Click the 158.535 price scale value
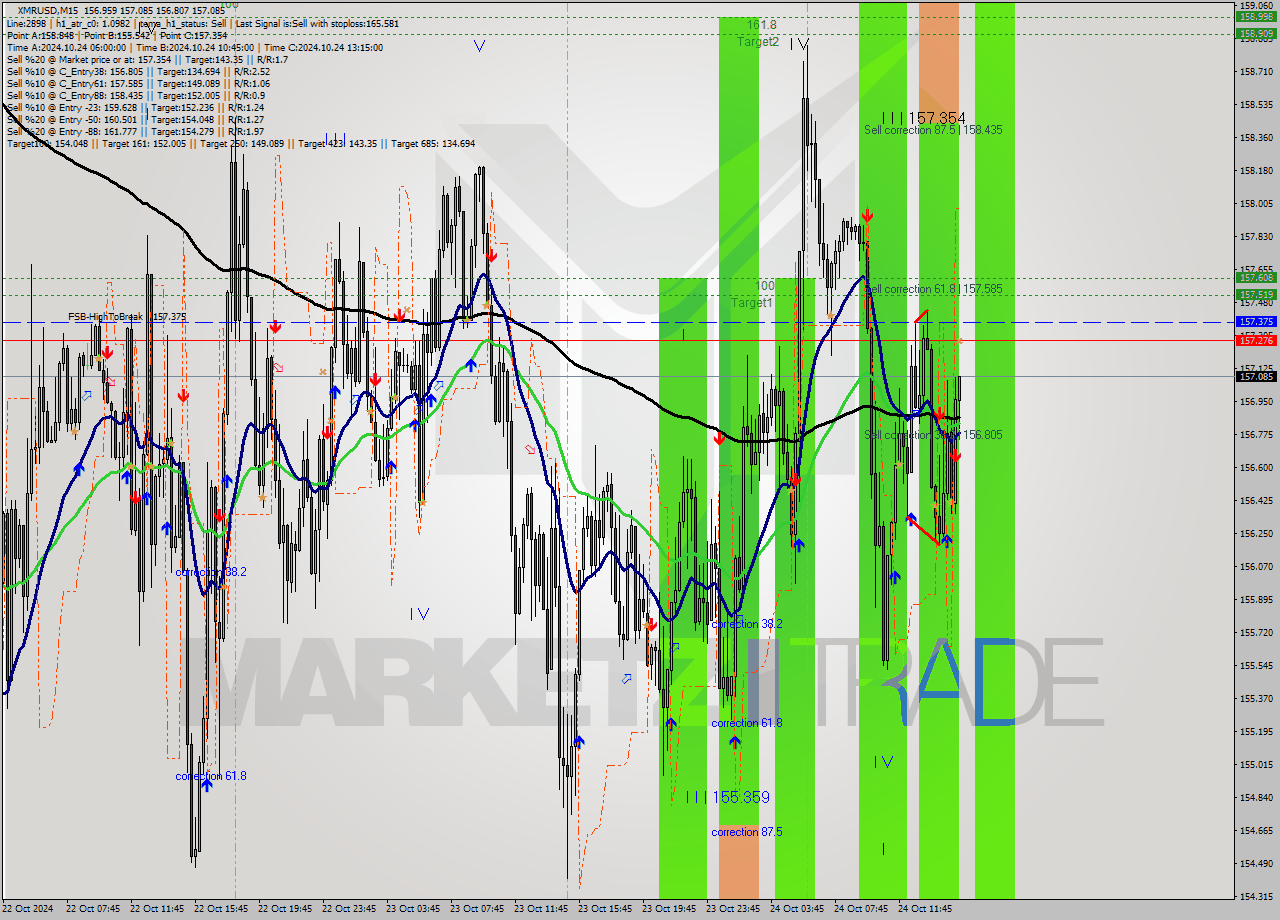This screenshot has width=1280, height=920. [x=1256, y=104]
